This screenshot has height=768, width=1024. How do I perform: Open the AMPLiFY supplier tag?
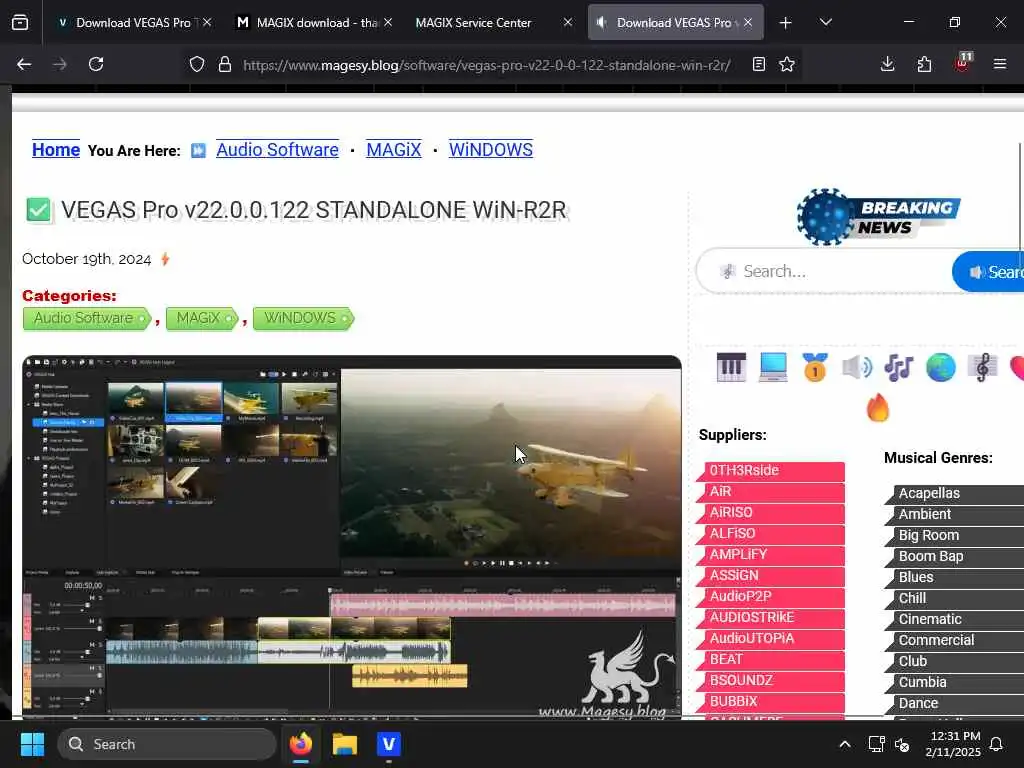(771, 554)
